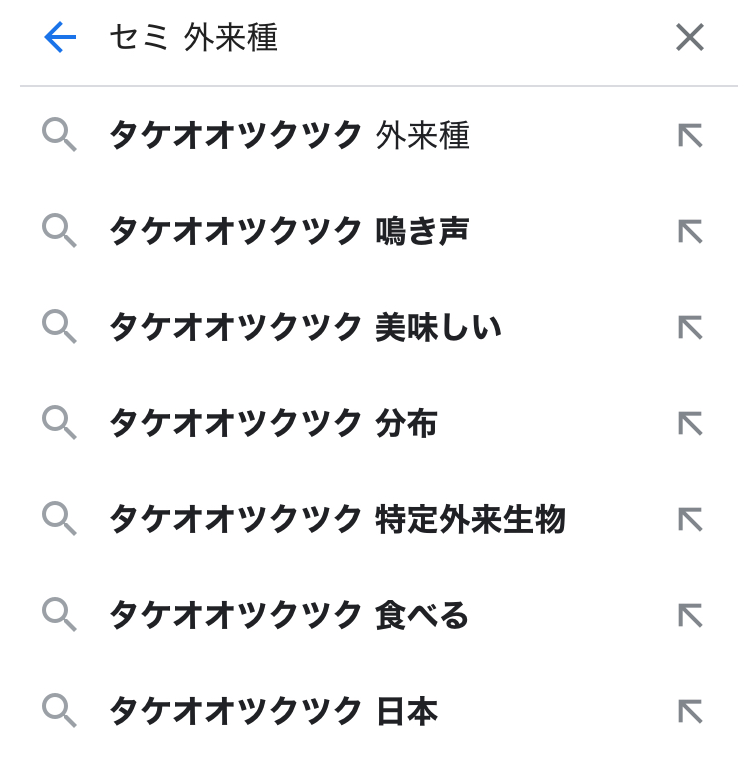Viewport: 750px width, 762px height.
Task: Tap the arrow icon beside 日本 suggestion
Action: click(x=689, y=711)
